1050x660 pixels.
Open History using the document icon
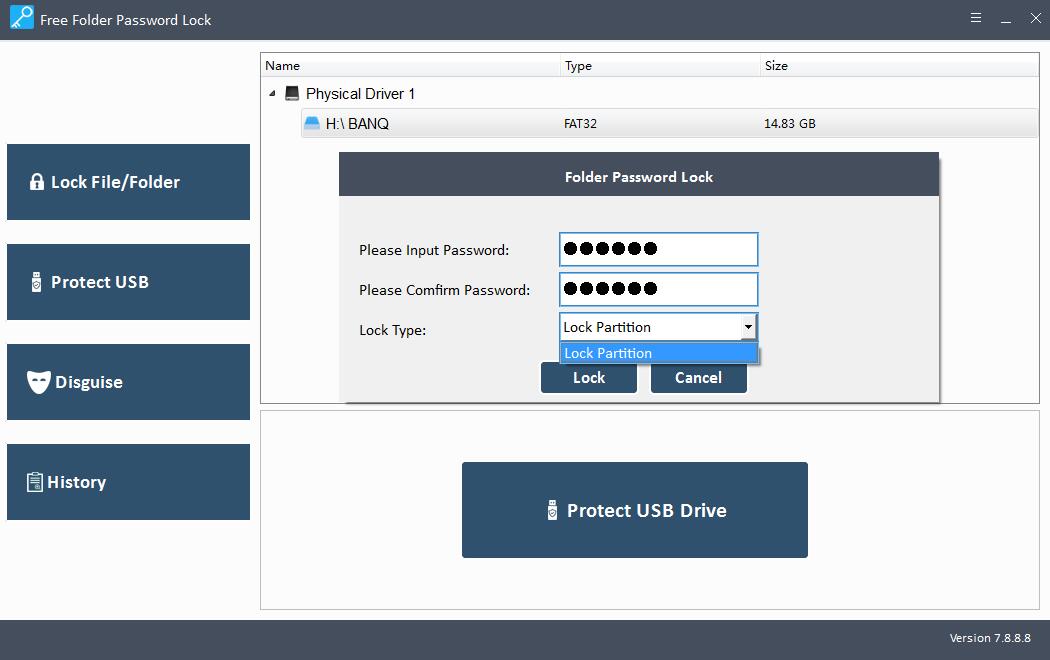pos(37,481)
